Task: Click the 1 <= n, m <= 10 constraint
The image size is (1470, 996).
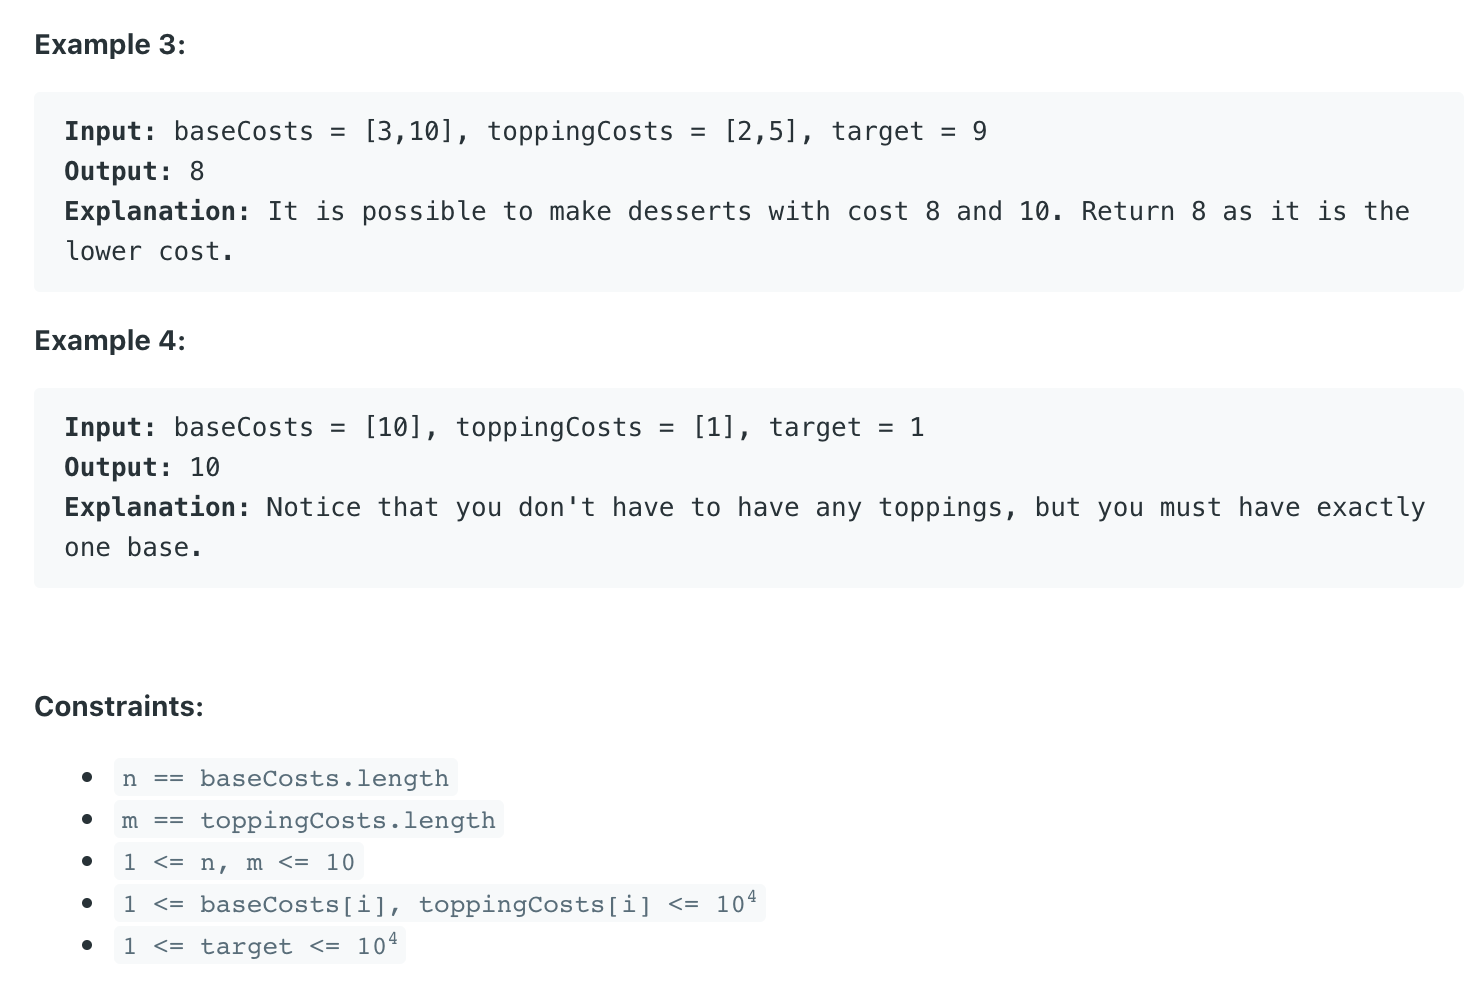Action: [x=238, y=862]
